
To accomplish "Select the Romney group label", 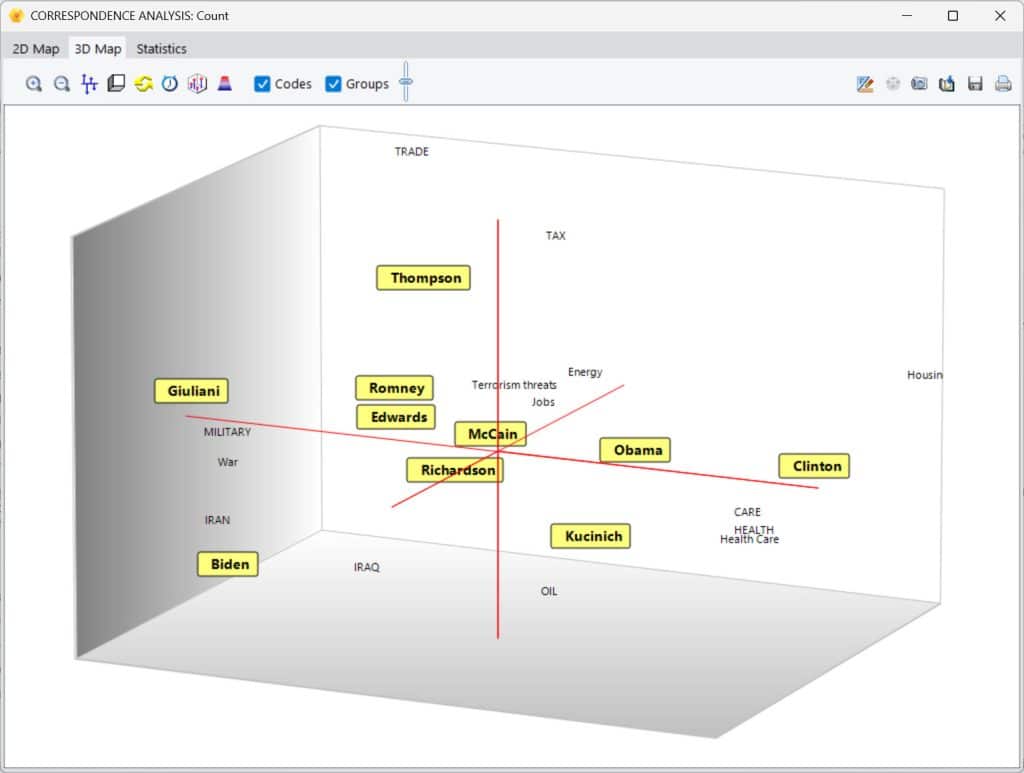I will click(394, 388).
